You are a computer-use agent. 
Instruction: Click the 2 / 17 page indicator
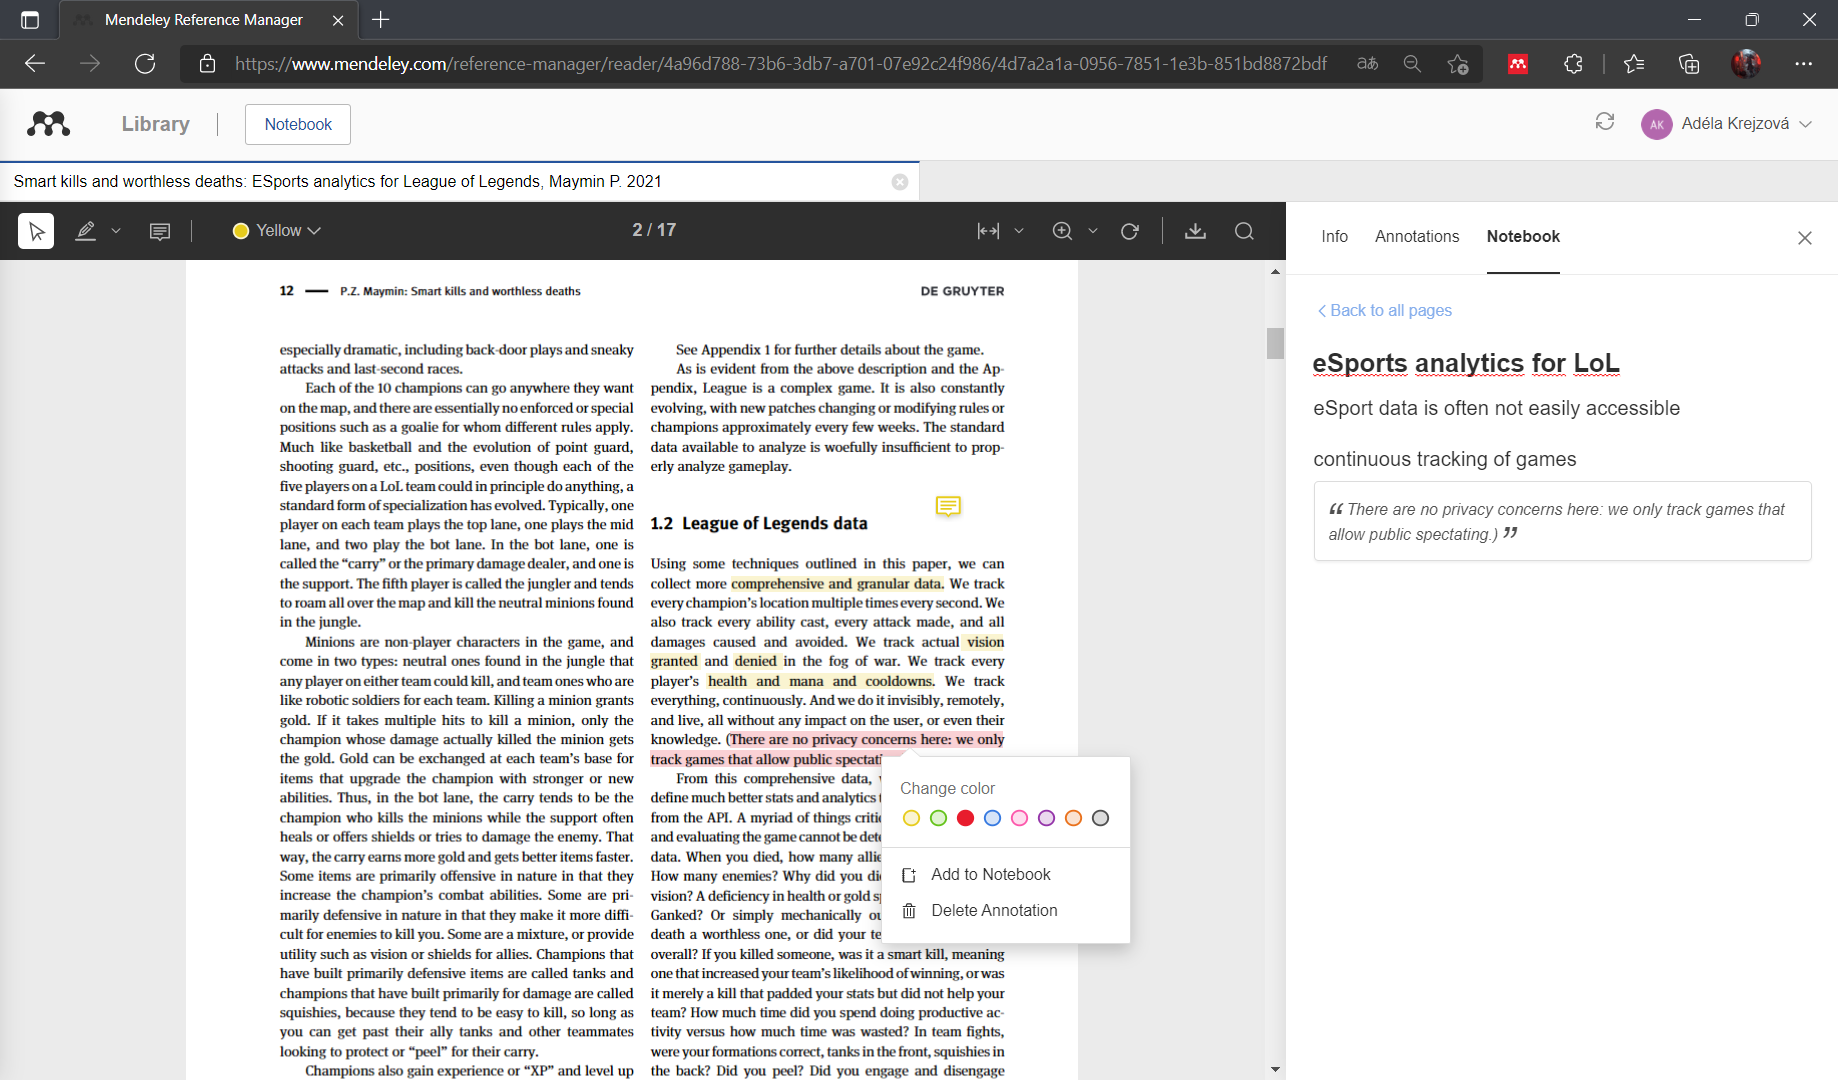pyautogui.click(x=654, y=230)
